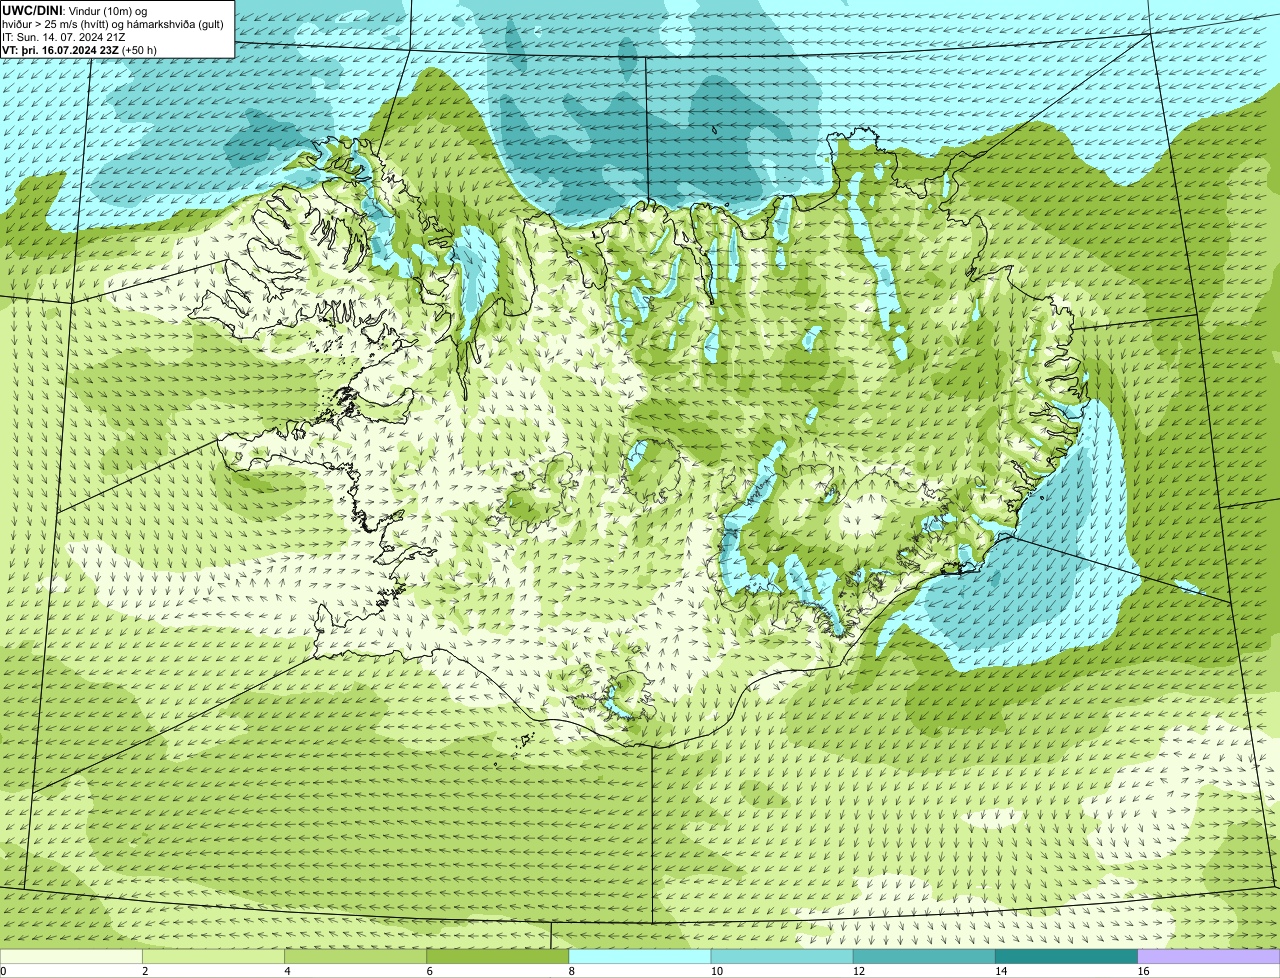Screen dimensions: 1280x978
Task: Click the legend tick label "8"
Action: click(x=571, y=971)
